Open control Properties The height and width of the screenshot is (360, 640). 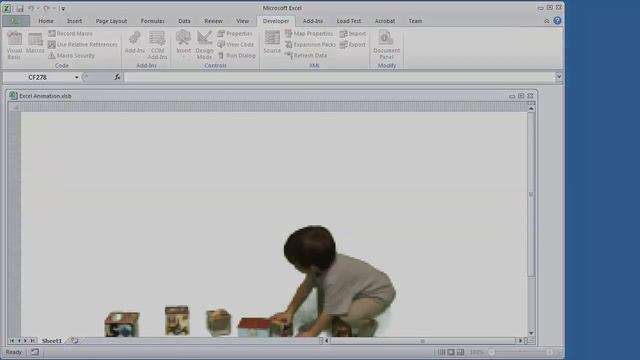coord(235,33)
